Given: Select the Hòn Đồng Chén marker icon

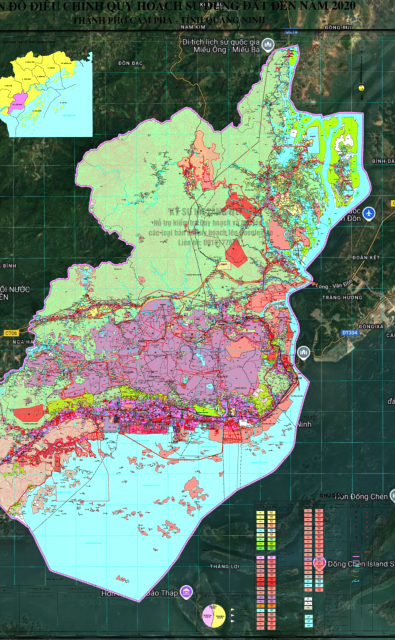Looking at the screenshot, I should point(393,495).
